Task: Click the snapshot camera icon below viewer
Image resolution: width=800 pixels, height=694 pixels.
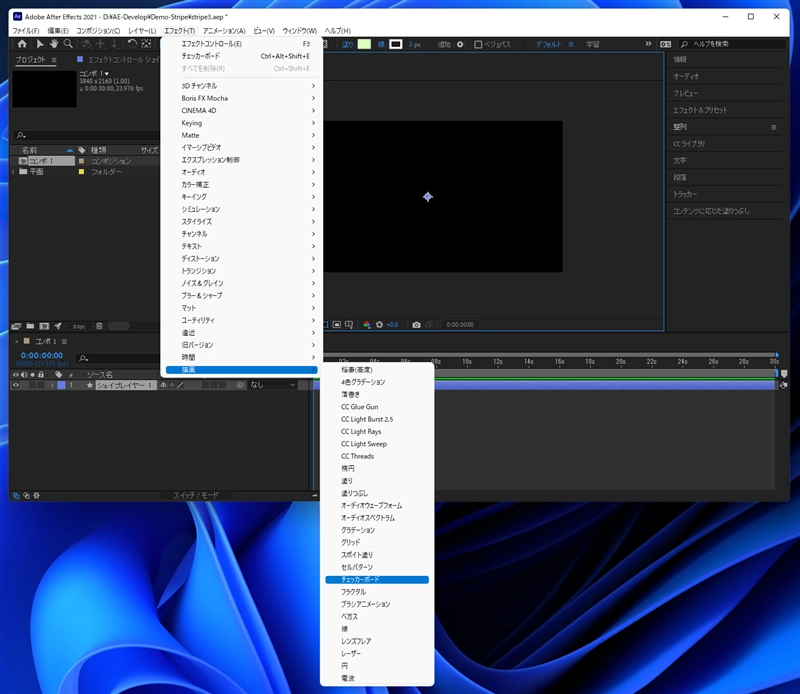Action: coord(416,325)
